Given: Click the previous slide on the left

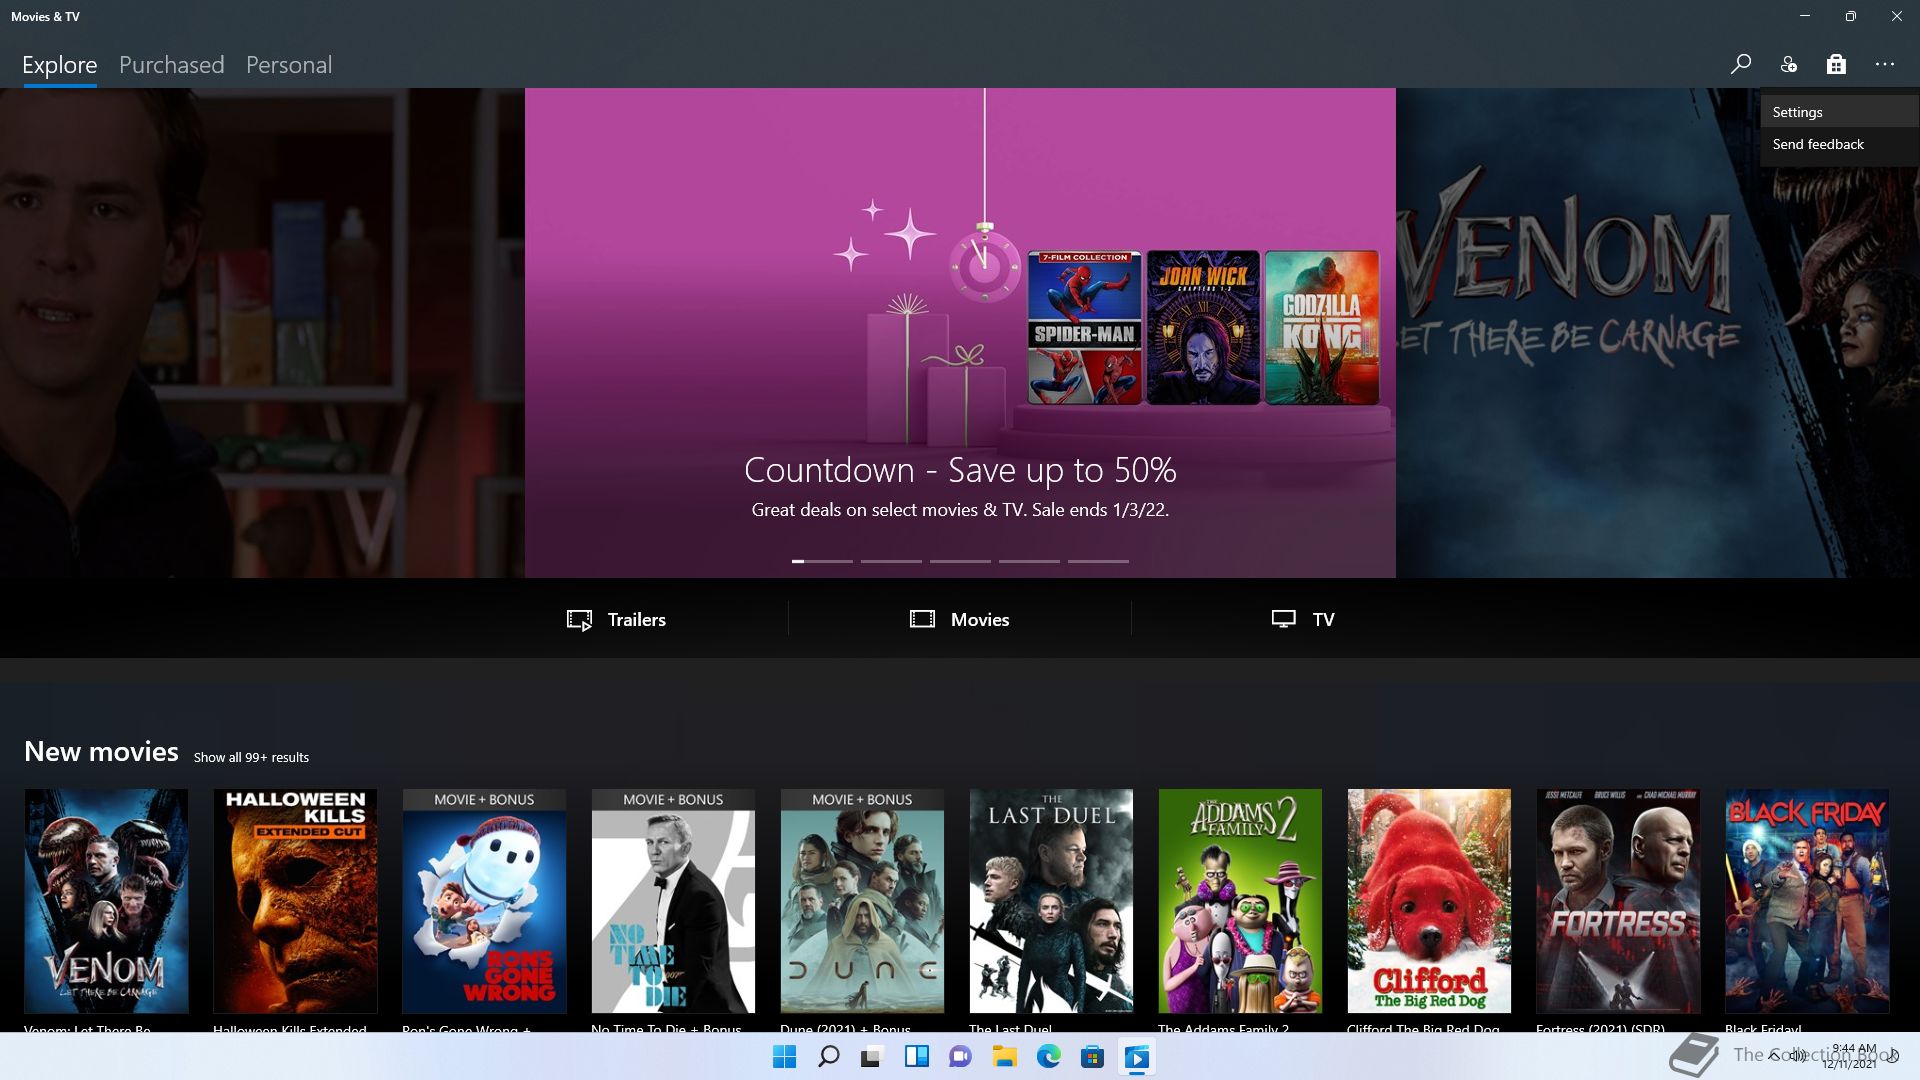Looking at the screenshot, I should (262, 333).
